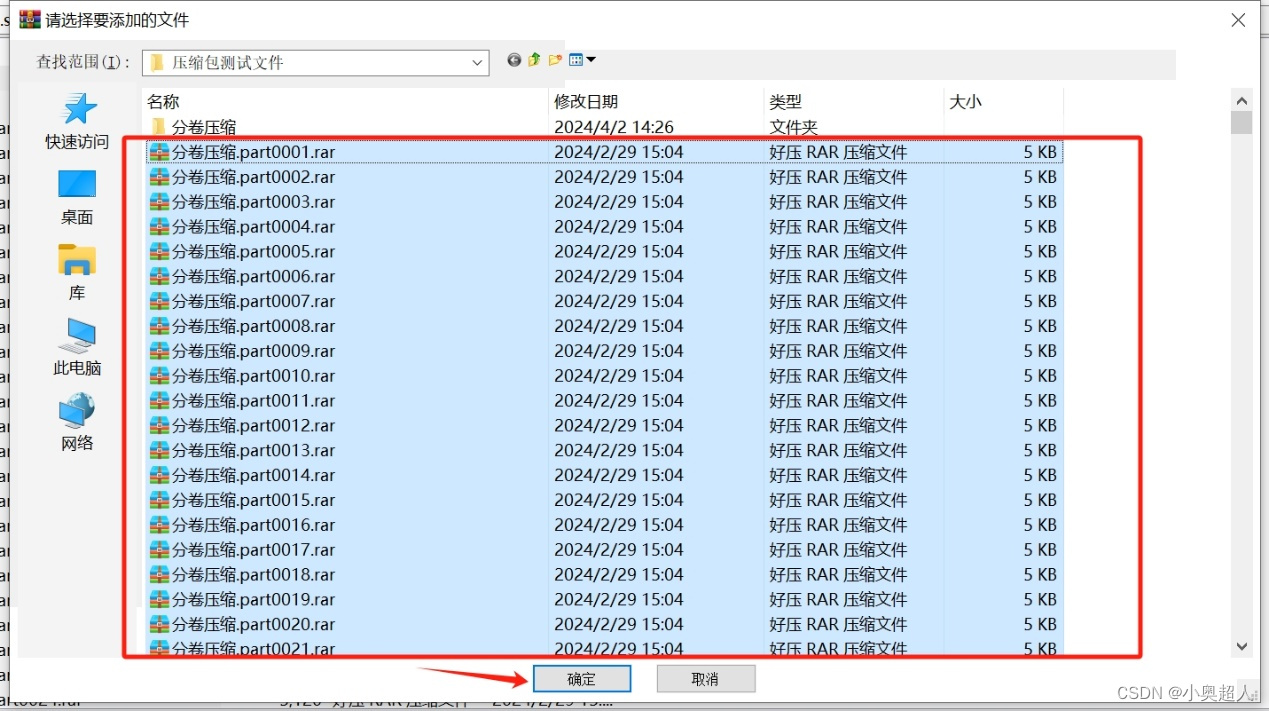The width and height of the screenshot is (1269, 711).
Task: Select the icon of 分卷压缩.part0006.rar
Action: [159, 276]
